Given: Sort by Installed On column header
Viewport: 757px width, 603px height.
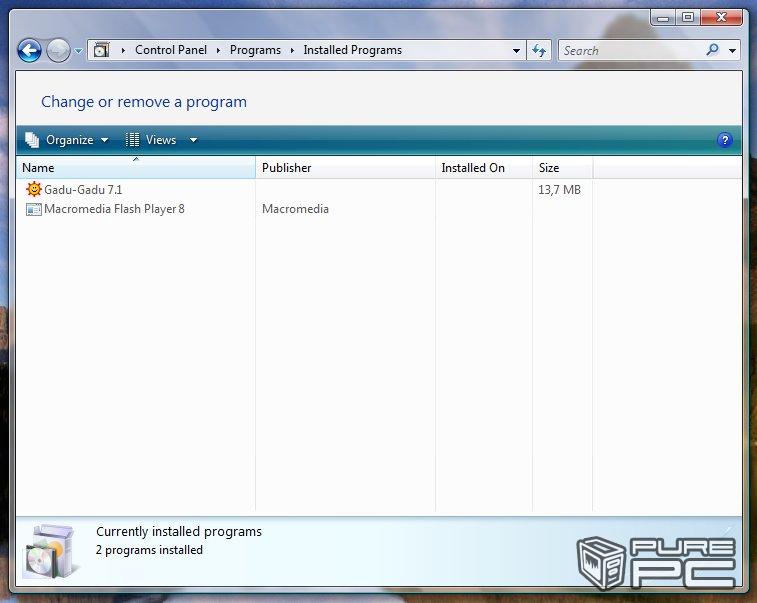Looking at the screenshot, I should [484, 168].
